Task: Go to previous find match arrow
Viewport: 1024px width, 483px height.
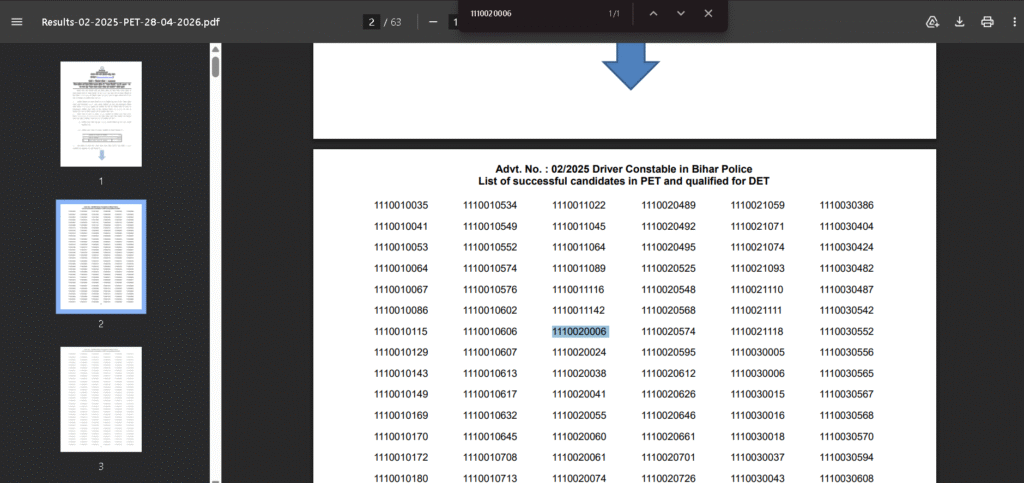Action: (653, 14)
